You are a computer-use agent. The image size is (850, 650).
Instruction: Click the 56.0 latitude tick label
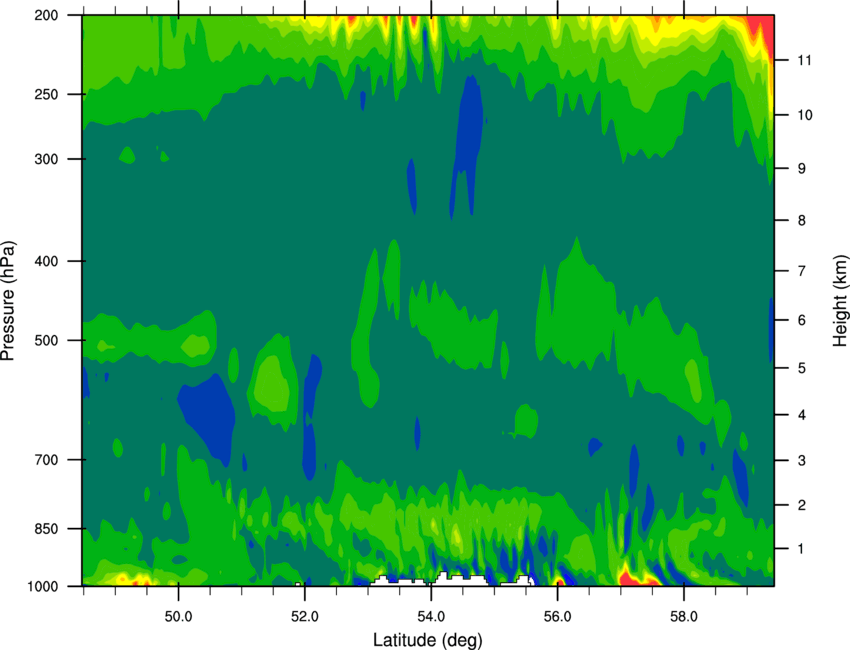point(557,617)
